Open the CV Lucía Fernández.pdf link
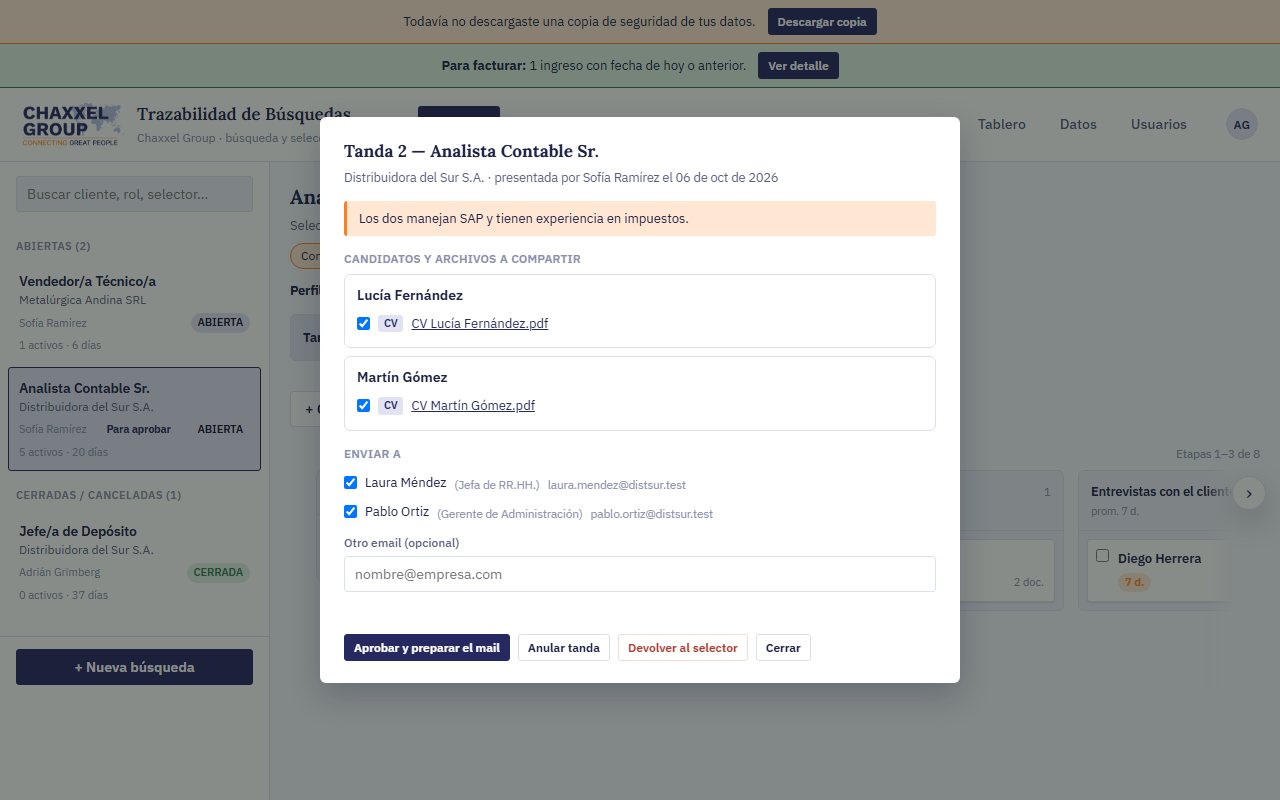This screenshot has width=1280, height=800. pyautogui.click(x=479, y=324)
